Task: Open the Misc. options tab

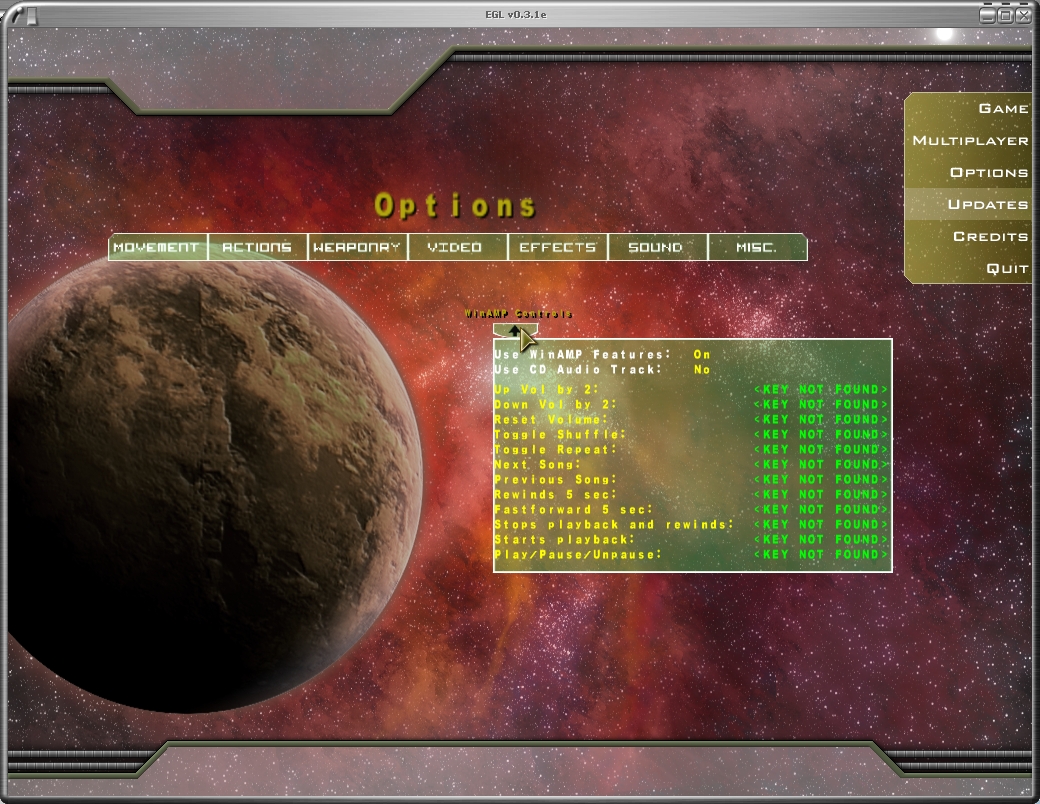Action: pos(756,247)
